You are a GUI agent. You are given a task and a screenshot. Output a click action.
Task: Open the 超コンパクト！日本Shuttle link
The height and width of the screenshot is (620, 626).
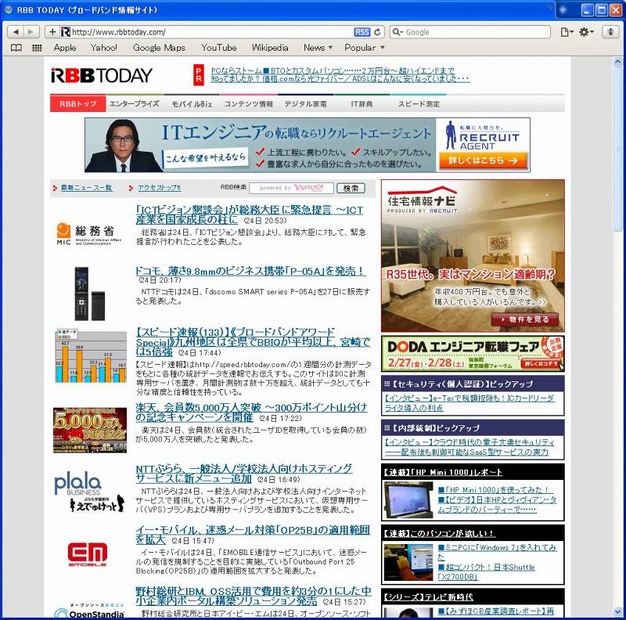point(486,572)
